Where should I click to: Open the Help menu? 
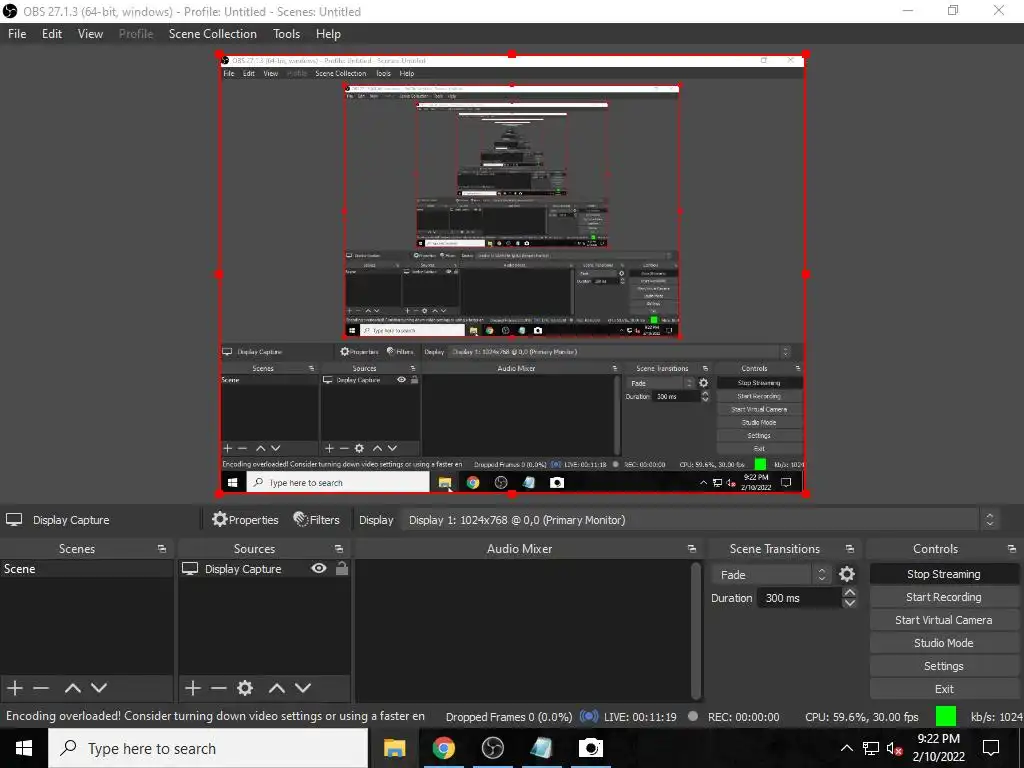pos(328,34)
